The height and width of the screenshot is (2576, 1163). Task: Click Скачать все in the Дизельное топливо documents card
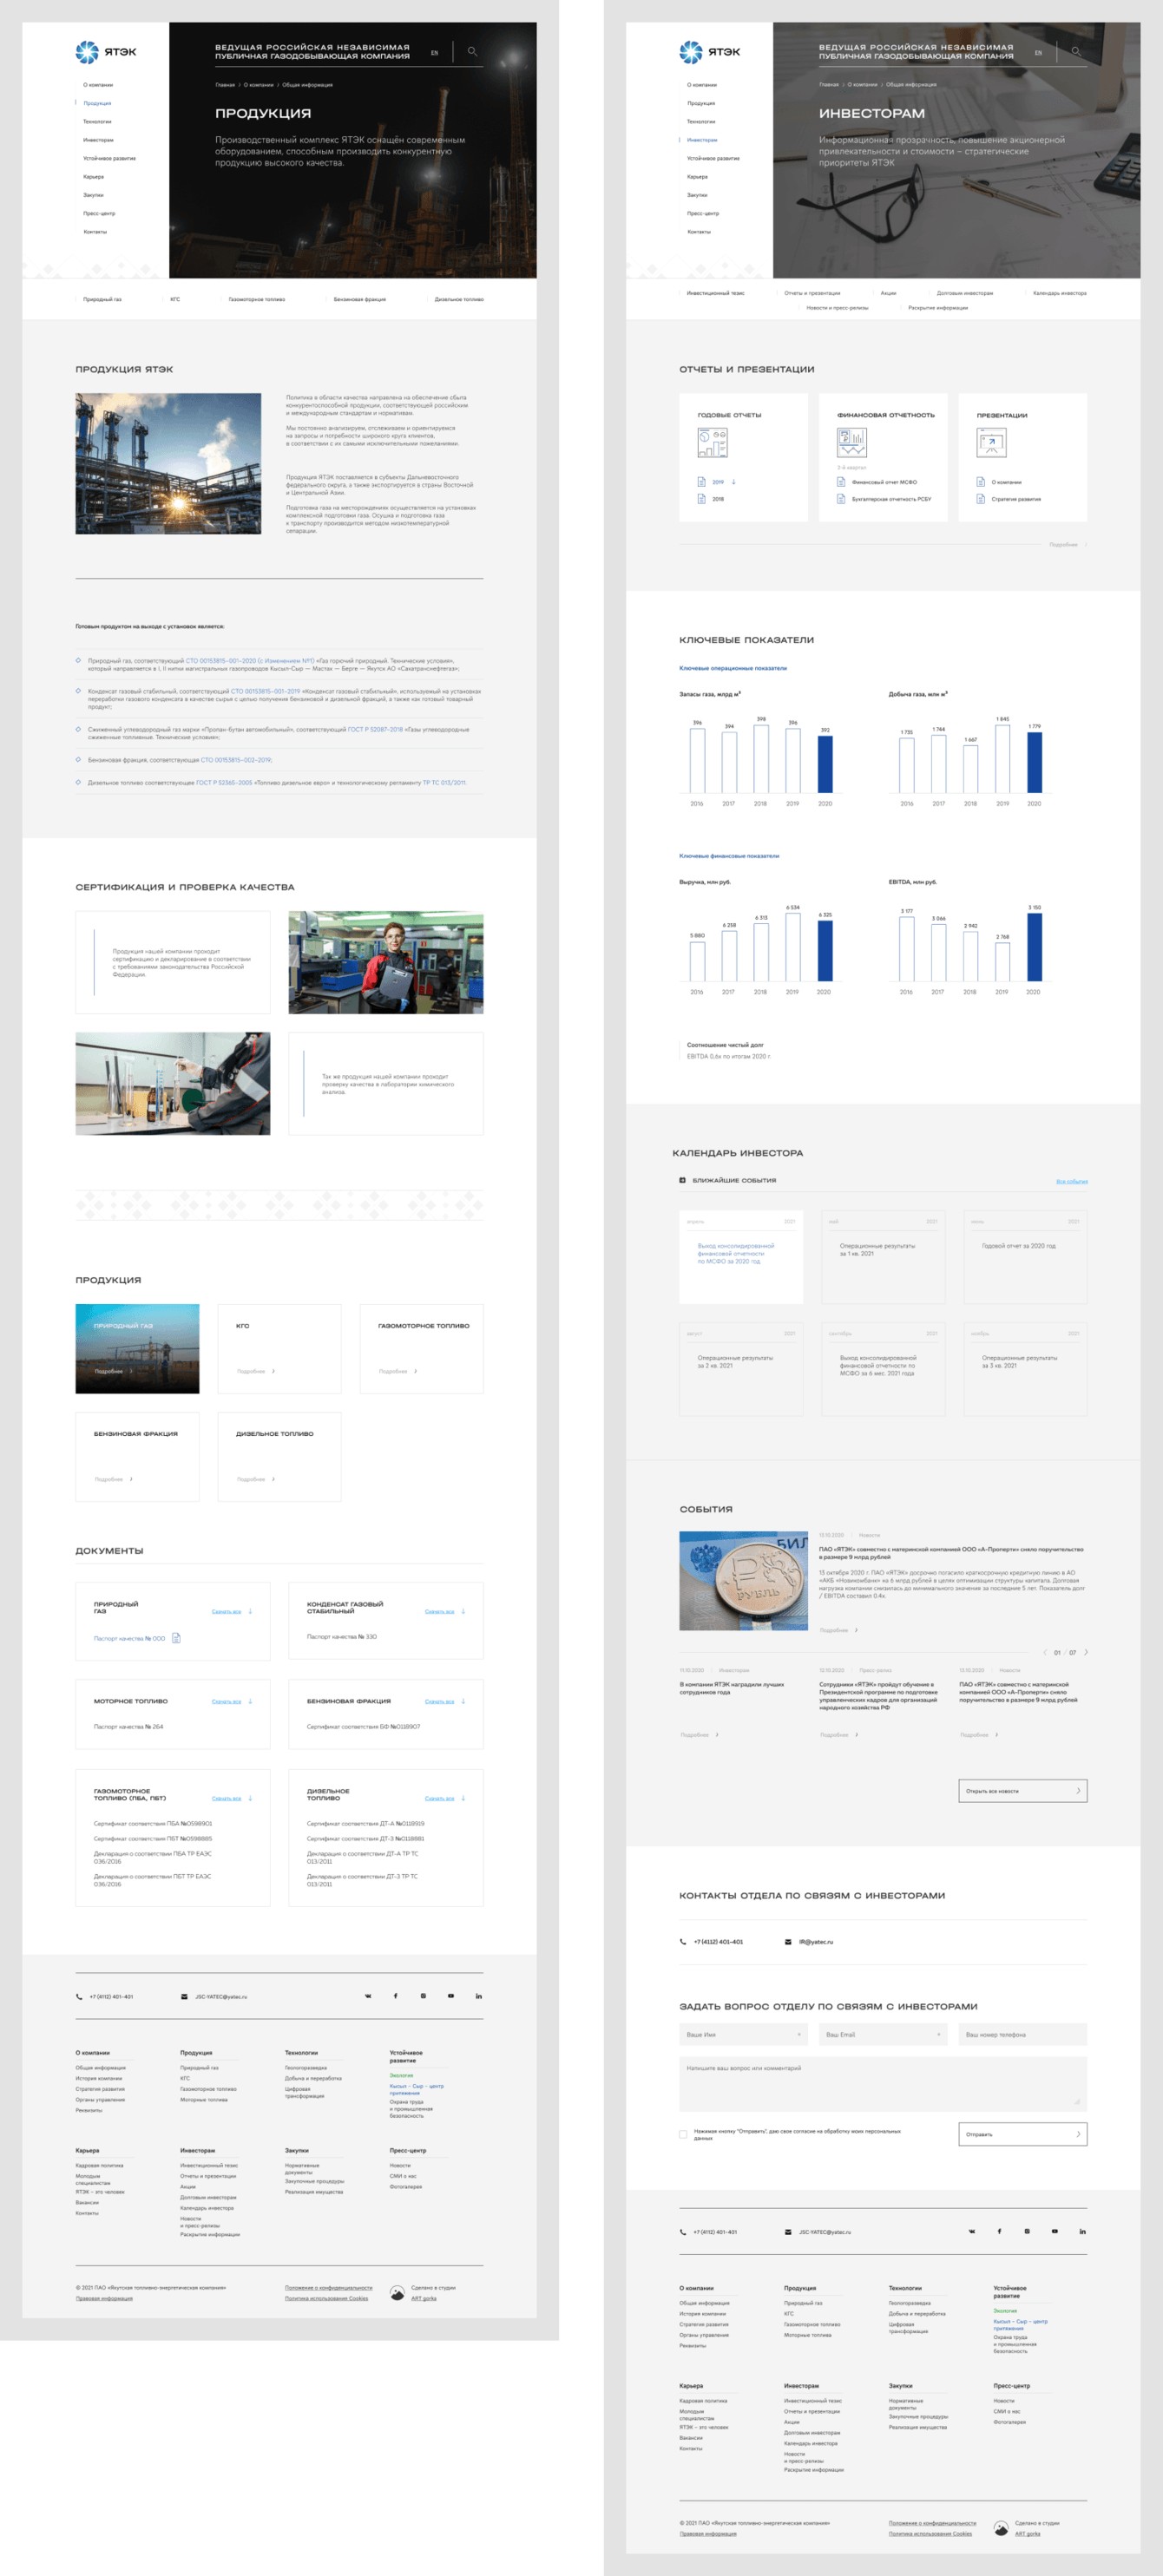pyautogui.click(x=439, y=1799)
